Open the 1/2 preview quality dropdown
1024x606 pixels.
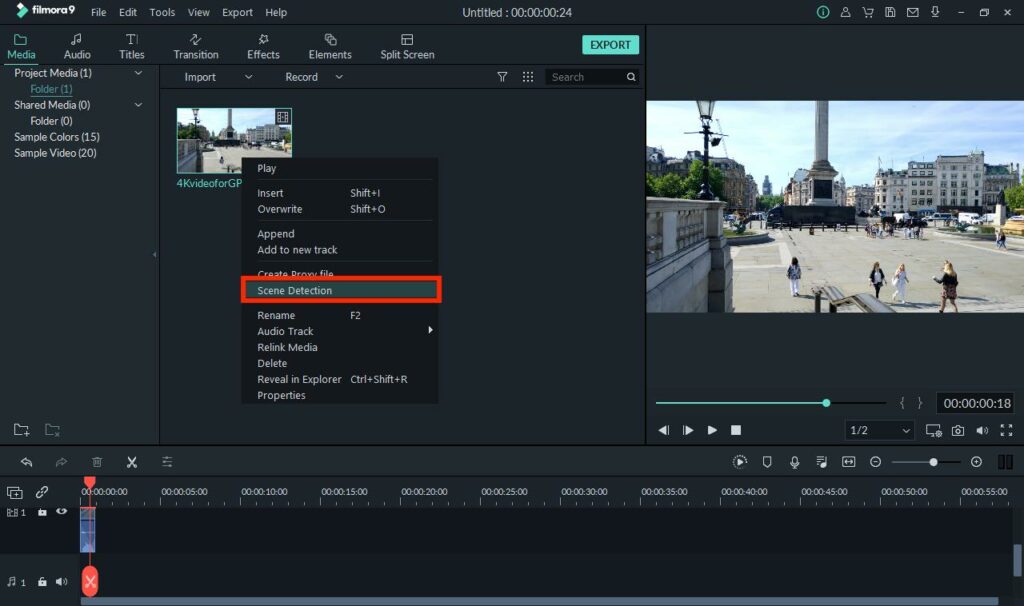click(x=880, y=430)
